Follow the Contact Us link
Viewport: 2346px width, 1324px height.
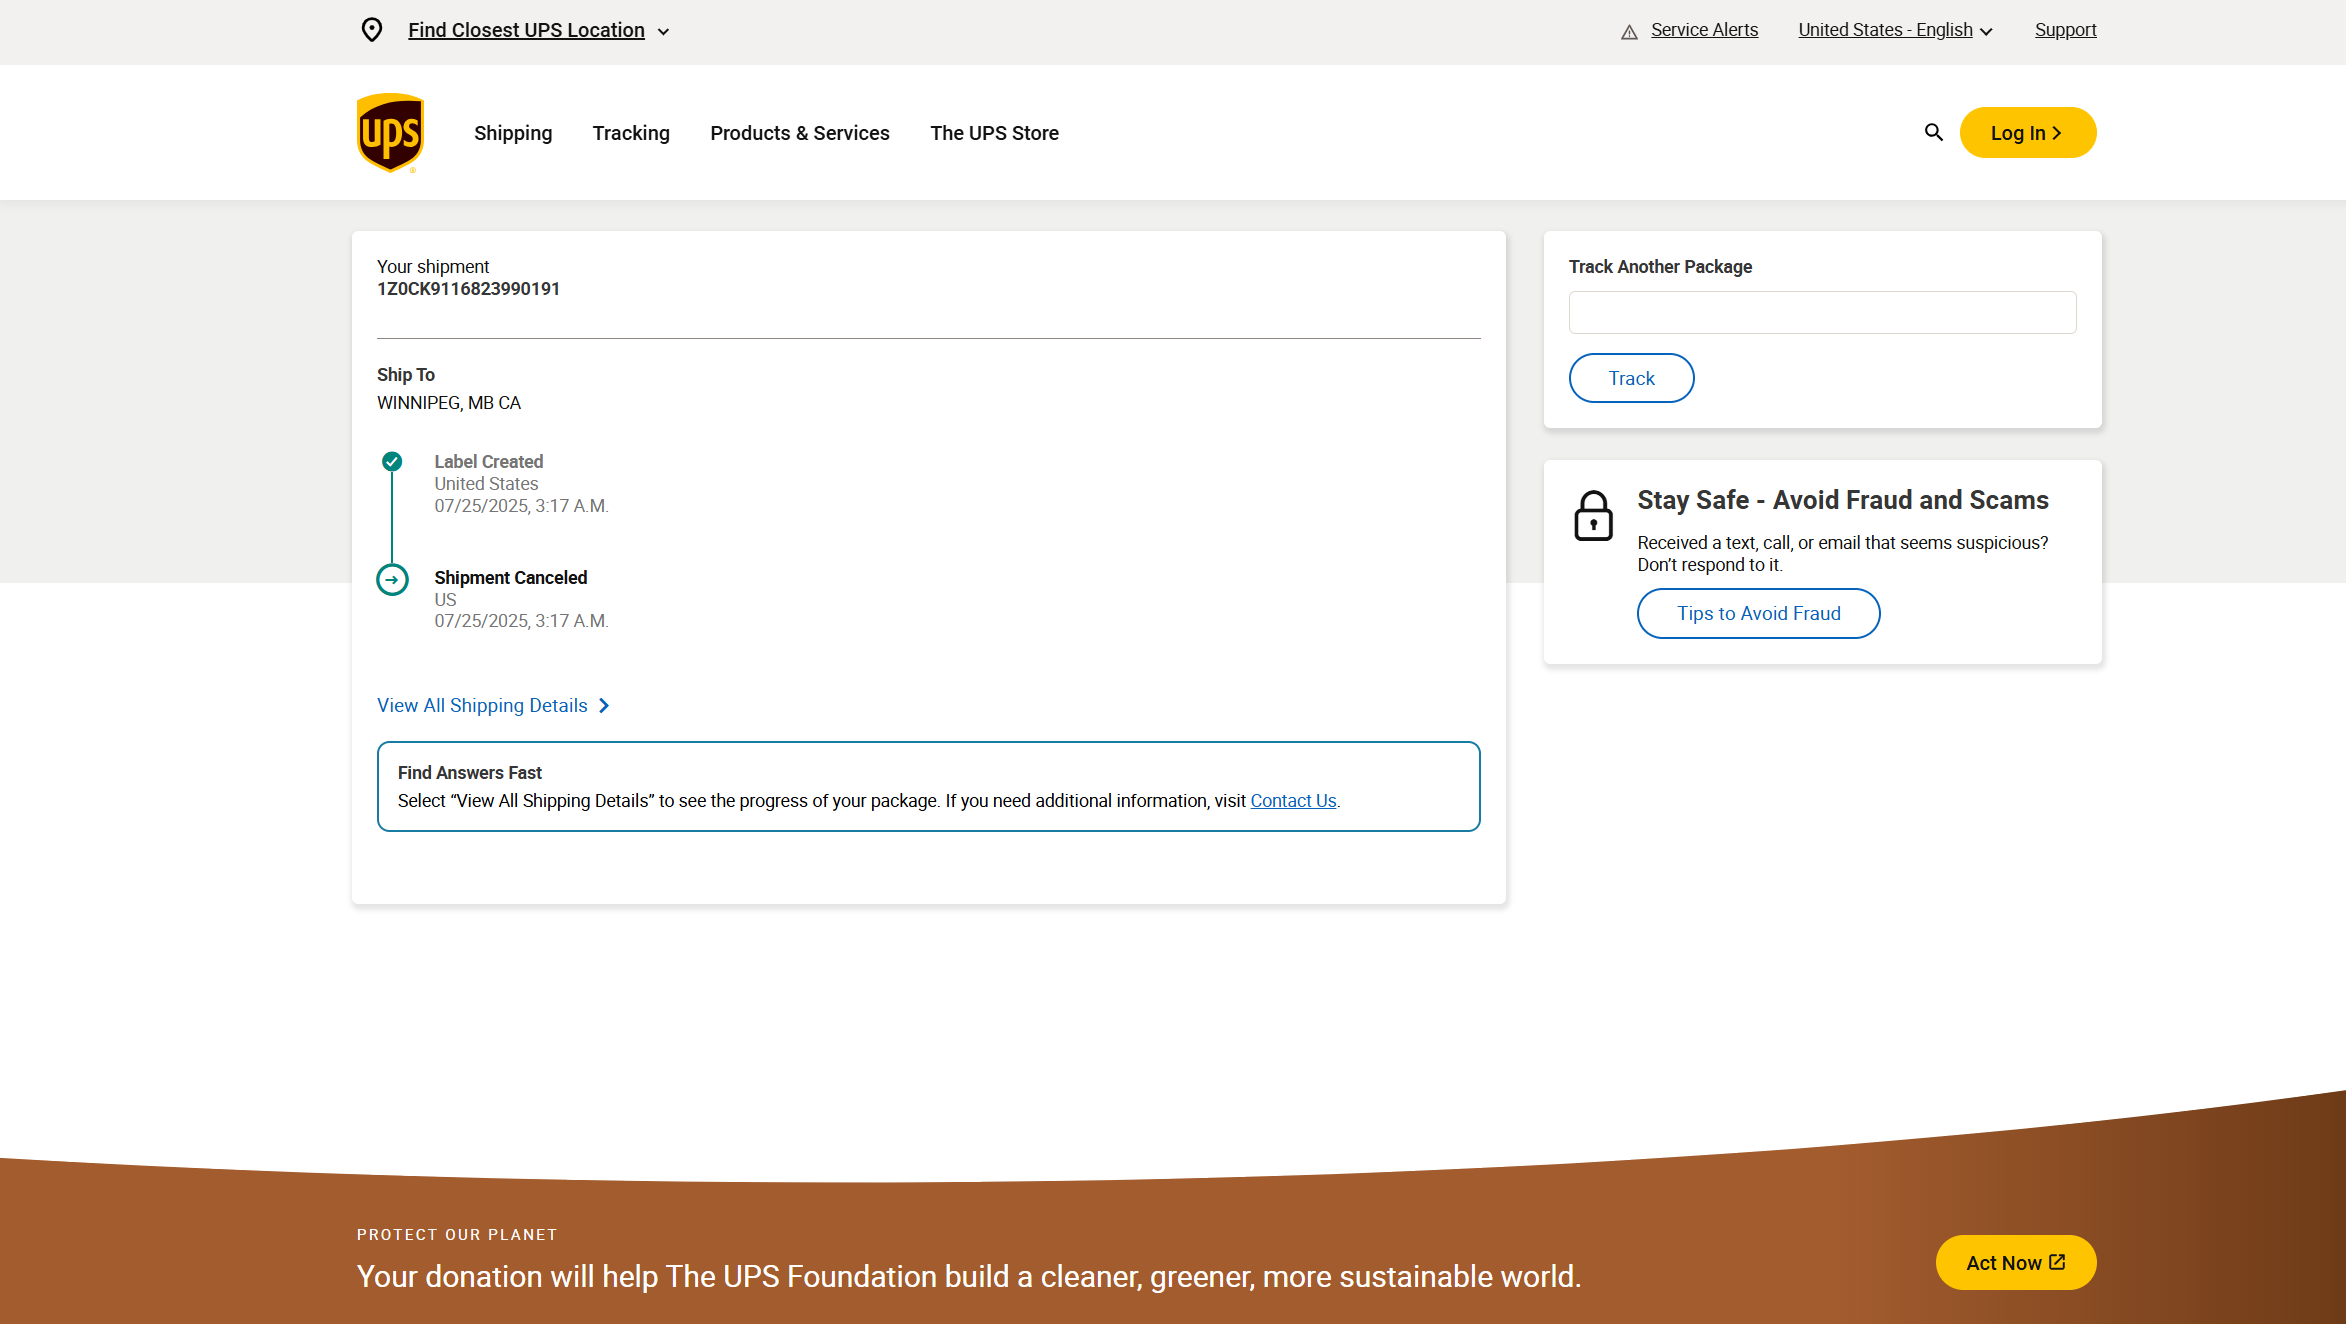pyautogui.click(x=1293, y=801)
